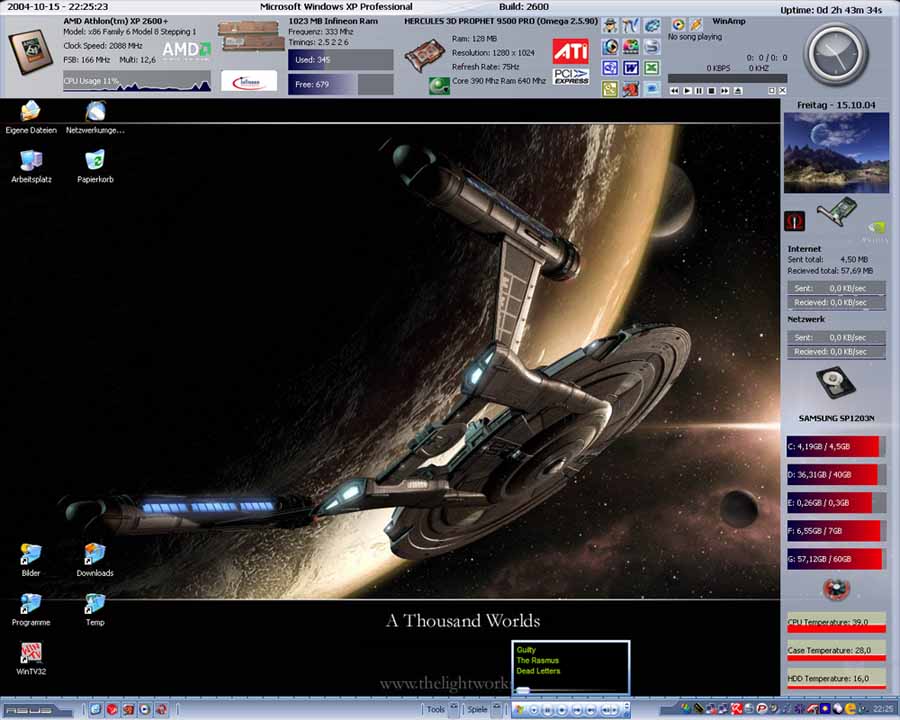Click the WinAmp panel close X button
The width and height of the screenshot is (900, 720).
[782, 91]
